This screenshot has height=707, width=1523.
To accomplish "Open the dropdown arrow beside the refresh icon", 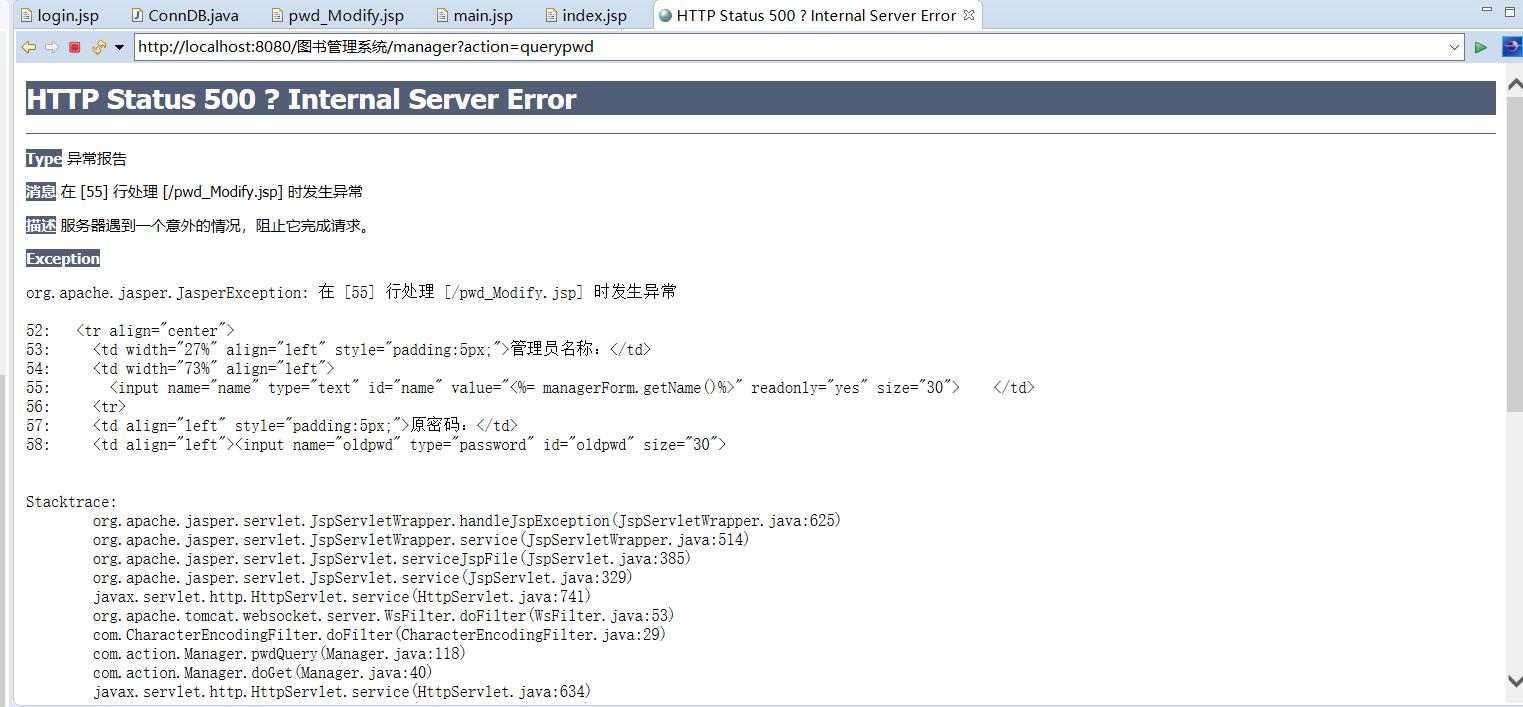I will (119, 47).
